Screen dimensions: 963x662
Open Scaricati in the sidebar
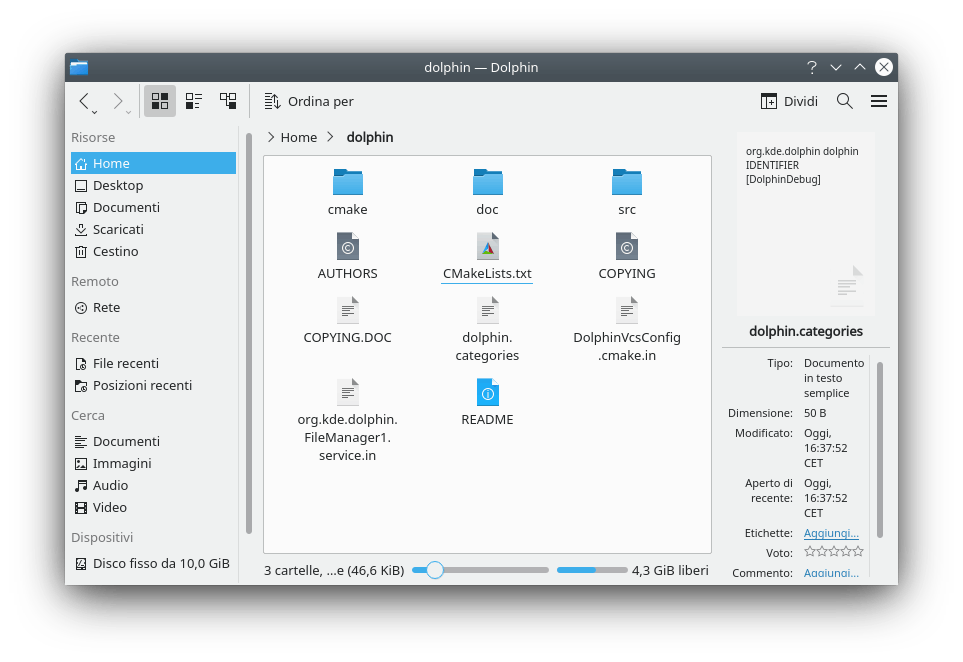(118, 229)
